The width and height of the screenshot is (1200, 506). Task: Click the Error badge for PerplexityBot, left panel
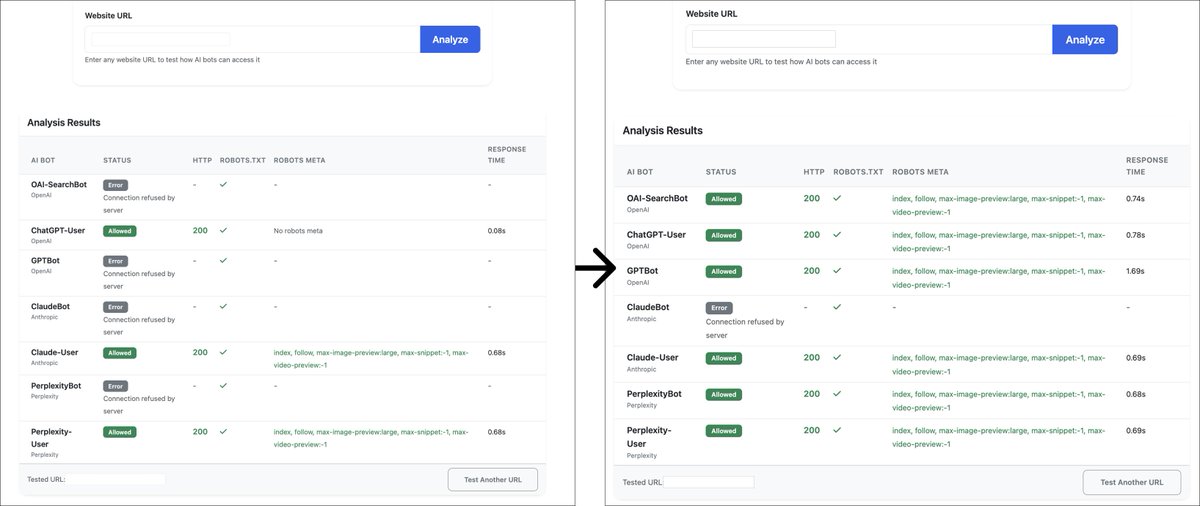115,385
